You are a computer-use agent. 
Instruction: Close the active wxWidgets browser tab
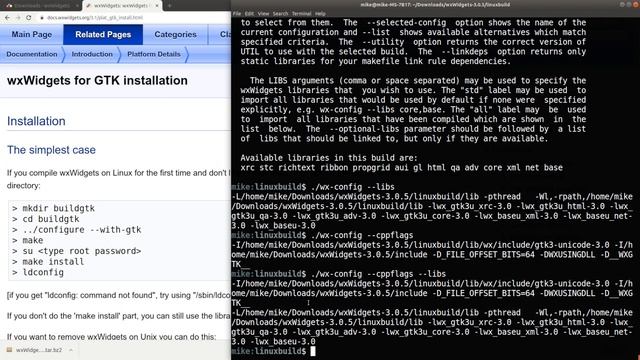click(x=157, y=6)
